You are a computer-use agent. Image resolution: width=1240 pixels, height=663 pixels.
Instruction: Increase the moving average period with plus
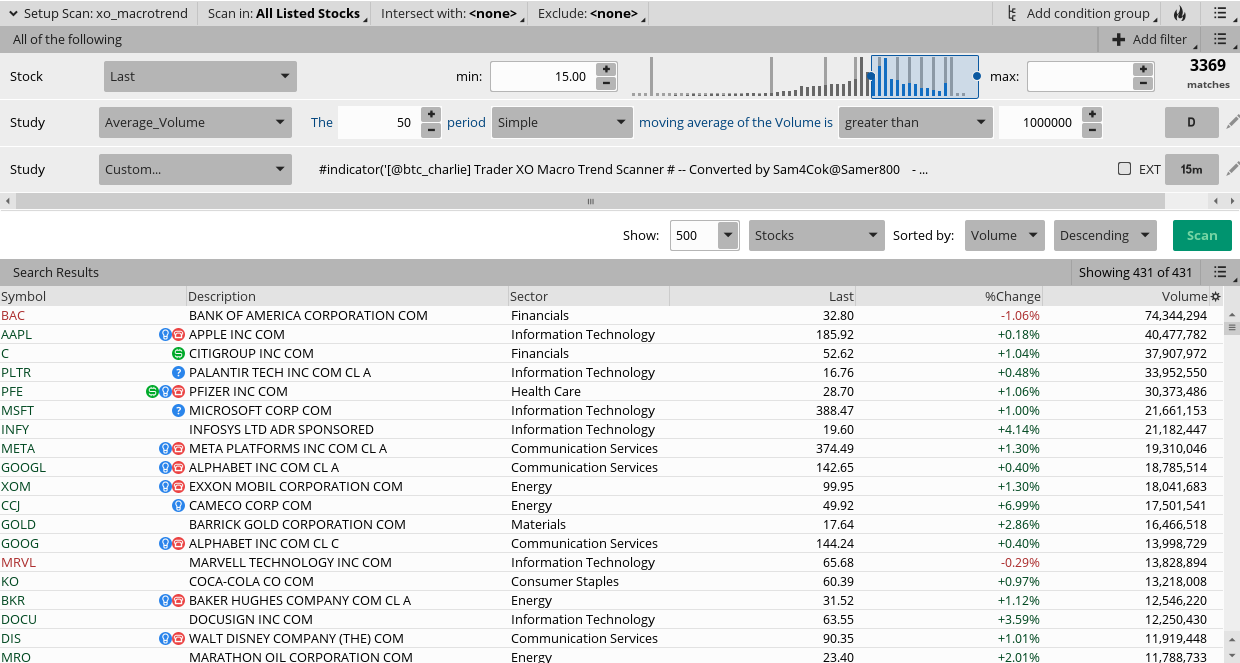click(431, 115)
